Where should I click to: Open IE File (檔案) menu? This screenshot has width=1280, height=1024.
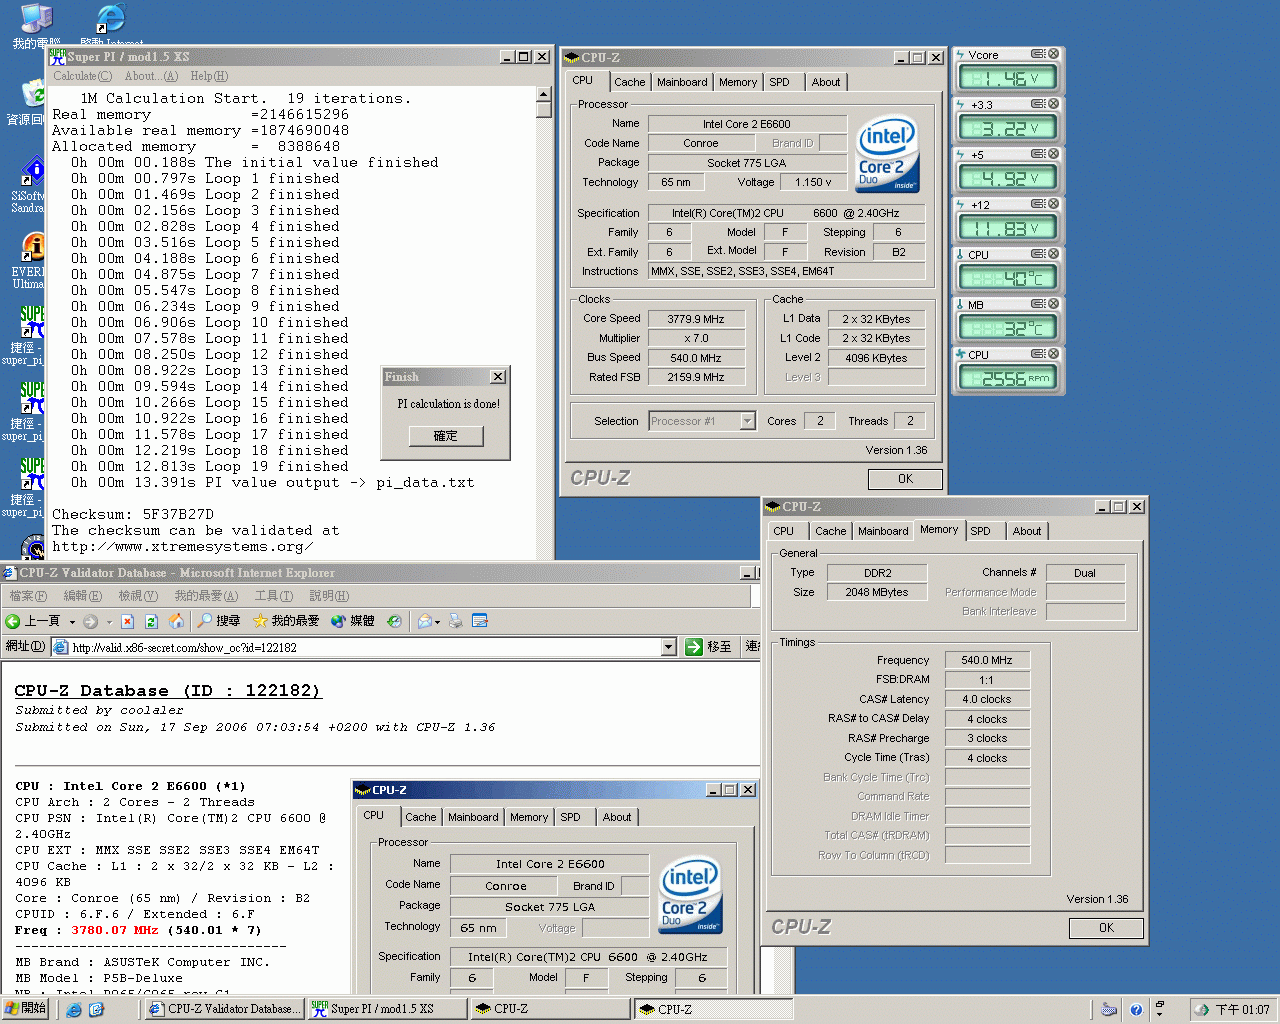click(x=28, y=596)
